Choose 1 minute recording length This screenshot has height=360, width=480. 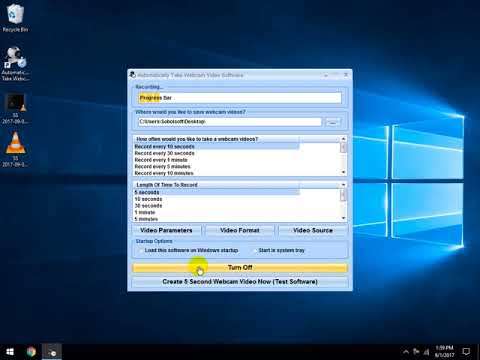click(217, 212)
